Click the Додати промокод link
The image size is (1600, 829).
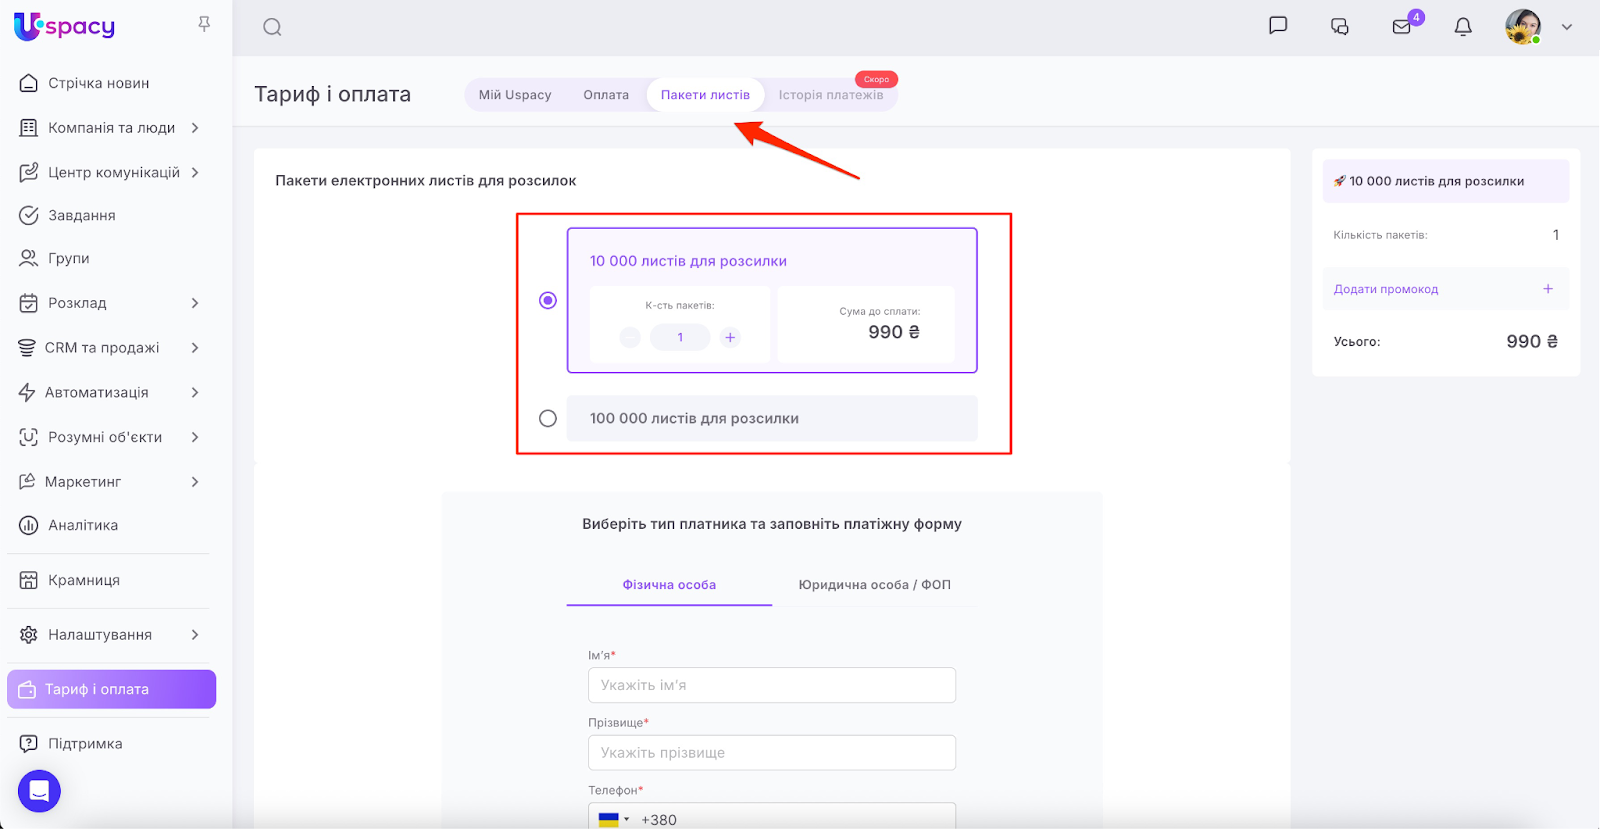tap(1386, 289)
